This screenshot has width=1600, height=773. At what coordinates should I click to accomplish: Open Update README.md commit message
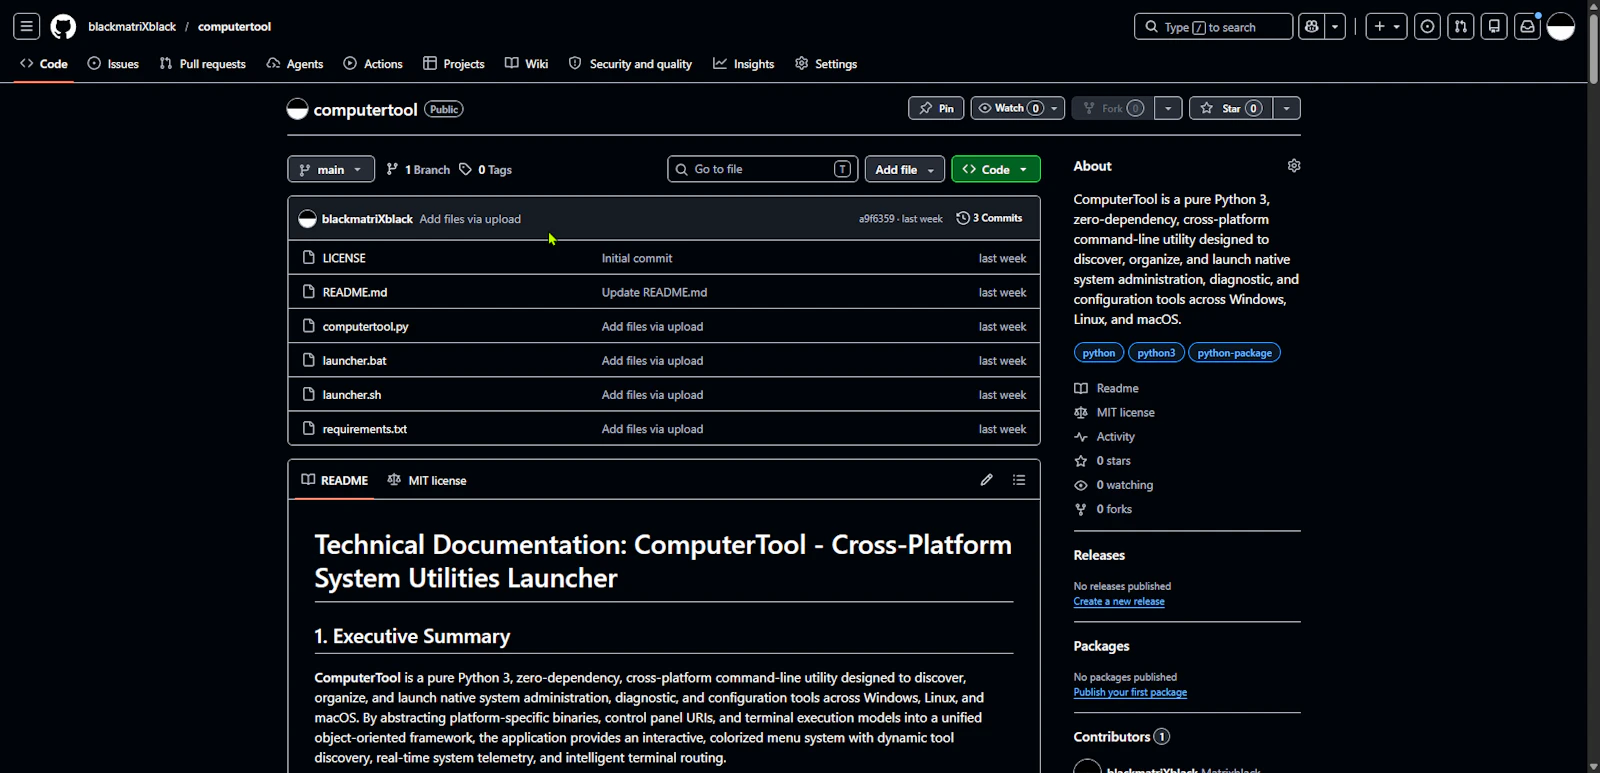(x=654, y=292)
